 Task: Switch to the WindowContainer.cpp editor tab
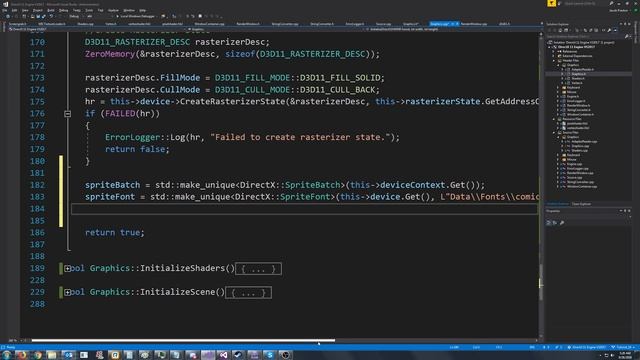tap(209, 24)
